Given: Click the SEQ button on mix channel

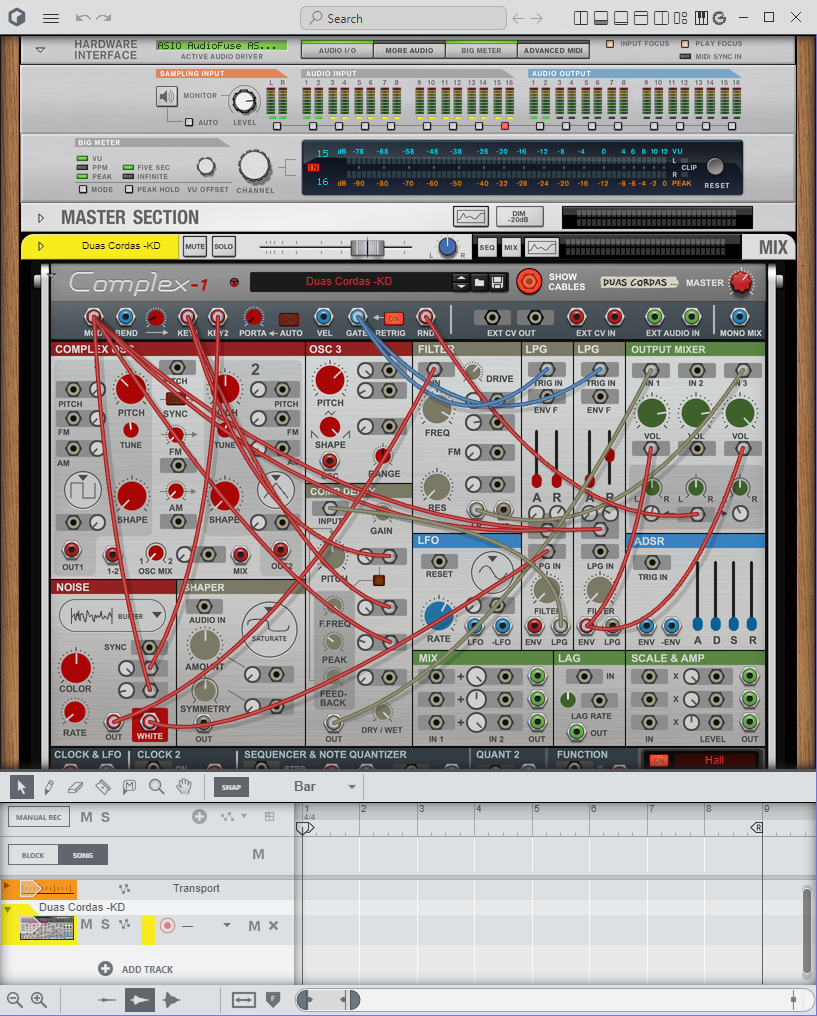Looking at the screenshot, I should point(487,247).
